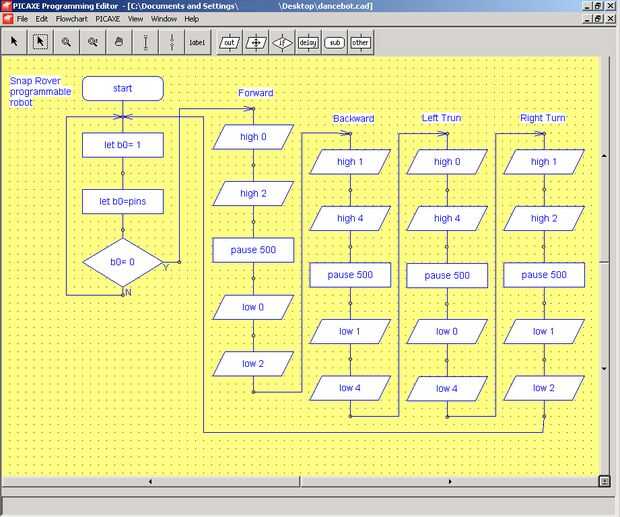
Task: Select 'high 2' block under Right Turn
Action: point(544,219)
